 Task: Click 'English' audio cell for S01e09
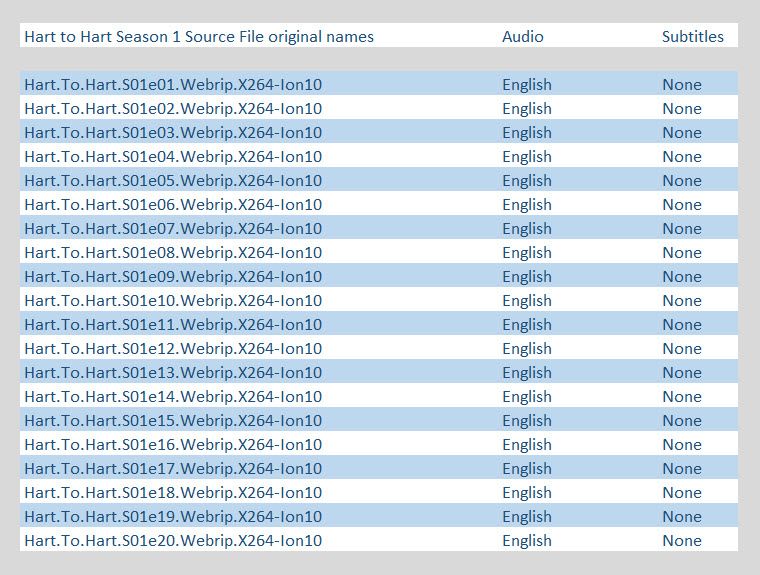[x=527, y=276]
